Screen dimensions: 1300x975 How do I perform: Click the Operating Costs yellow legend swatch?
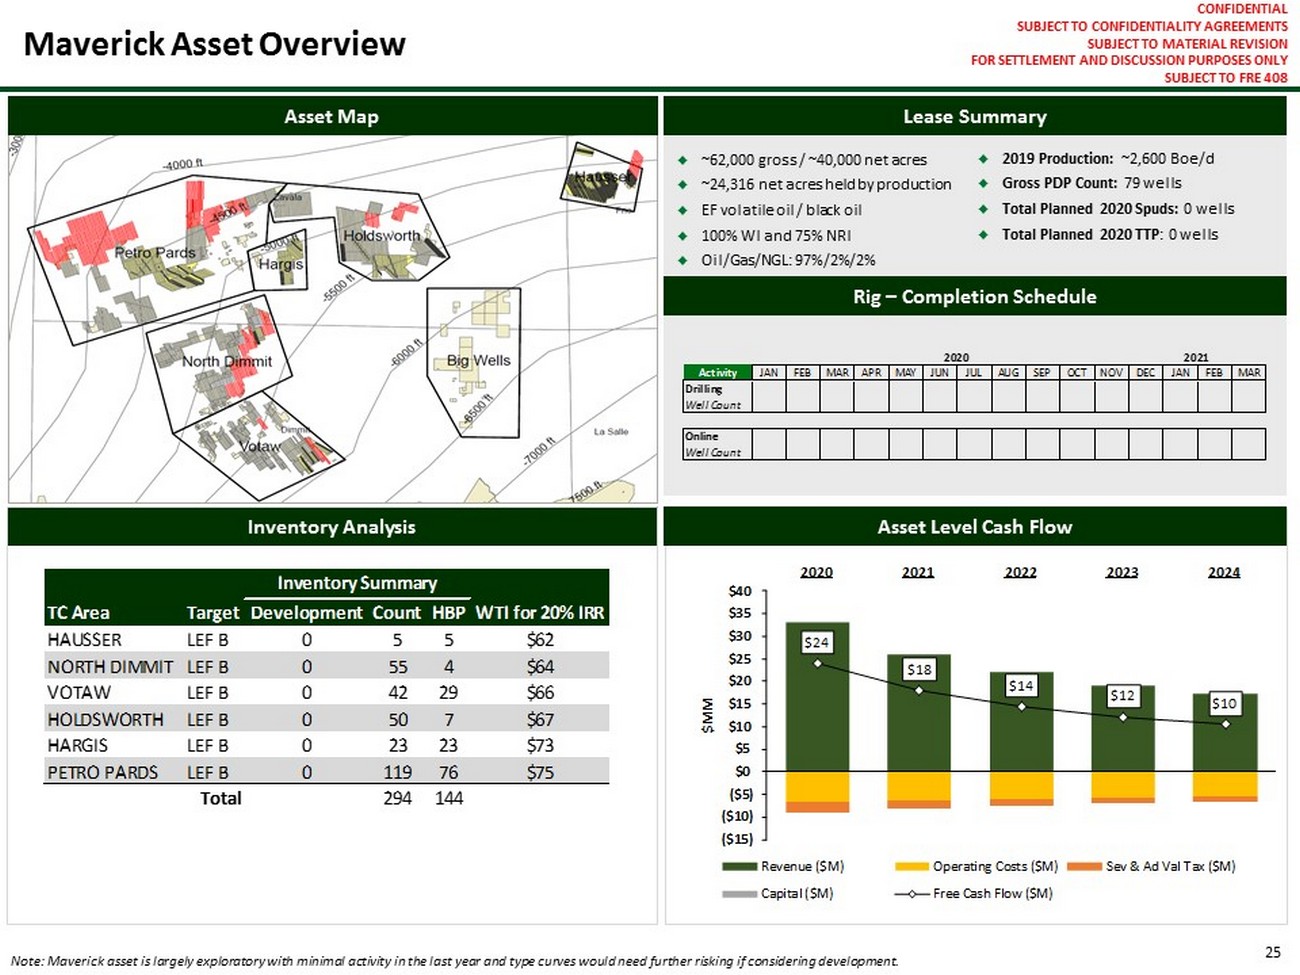pos(911,867)
